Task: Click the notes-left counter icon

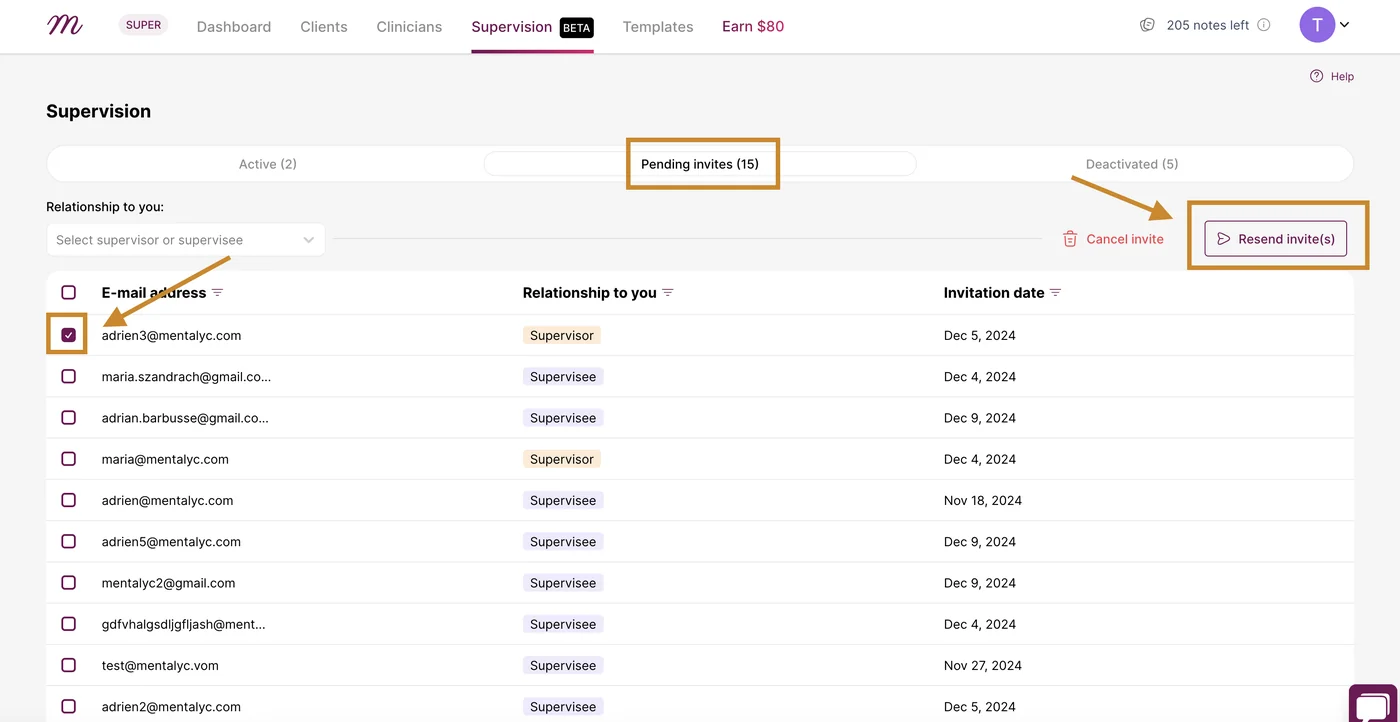Action: 1147,25
